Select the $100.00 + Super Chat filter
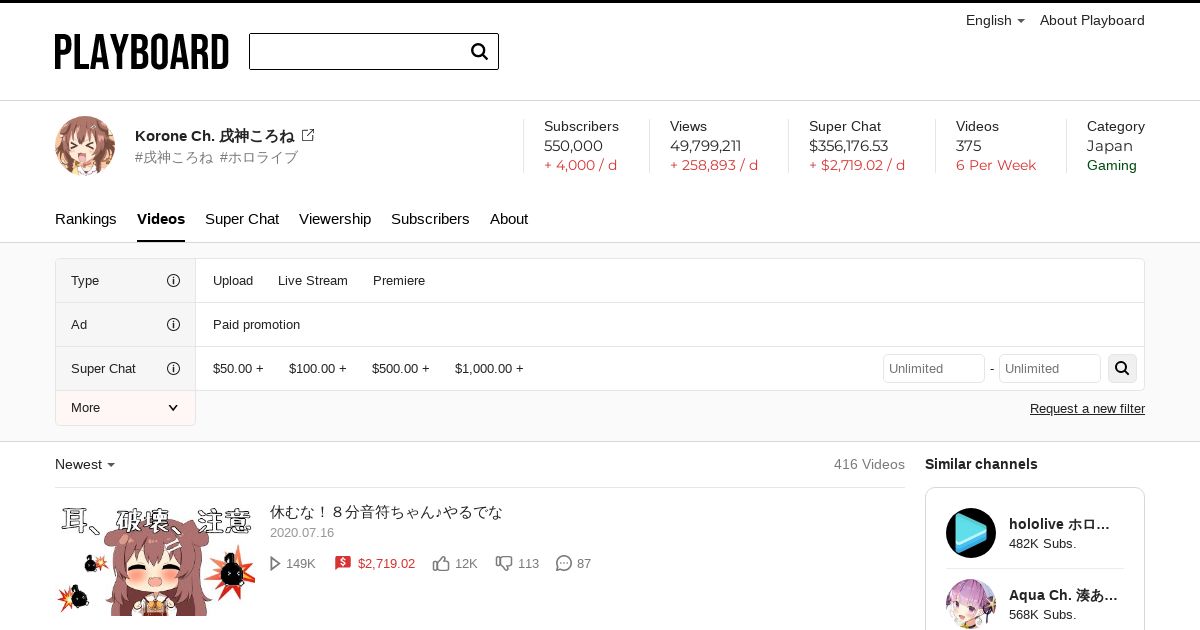The height and width of the screenshot is (630, 1200). (318, 369)
